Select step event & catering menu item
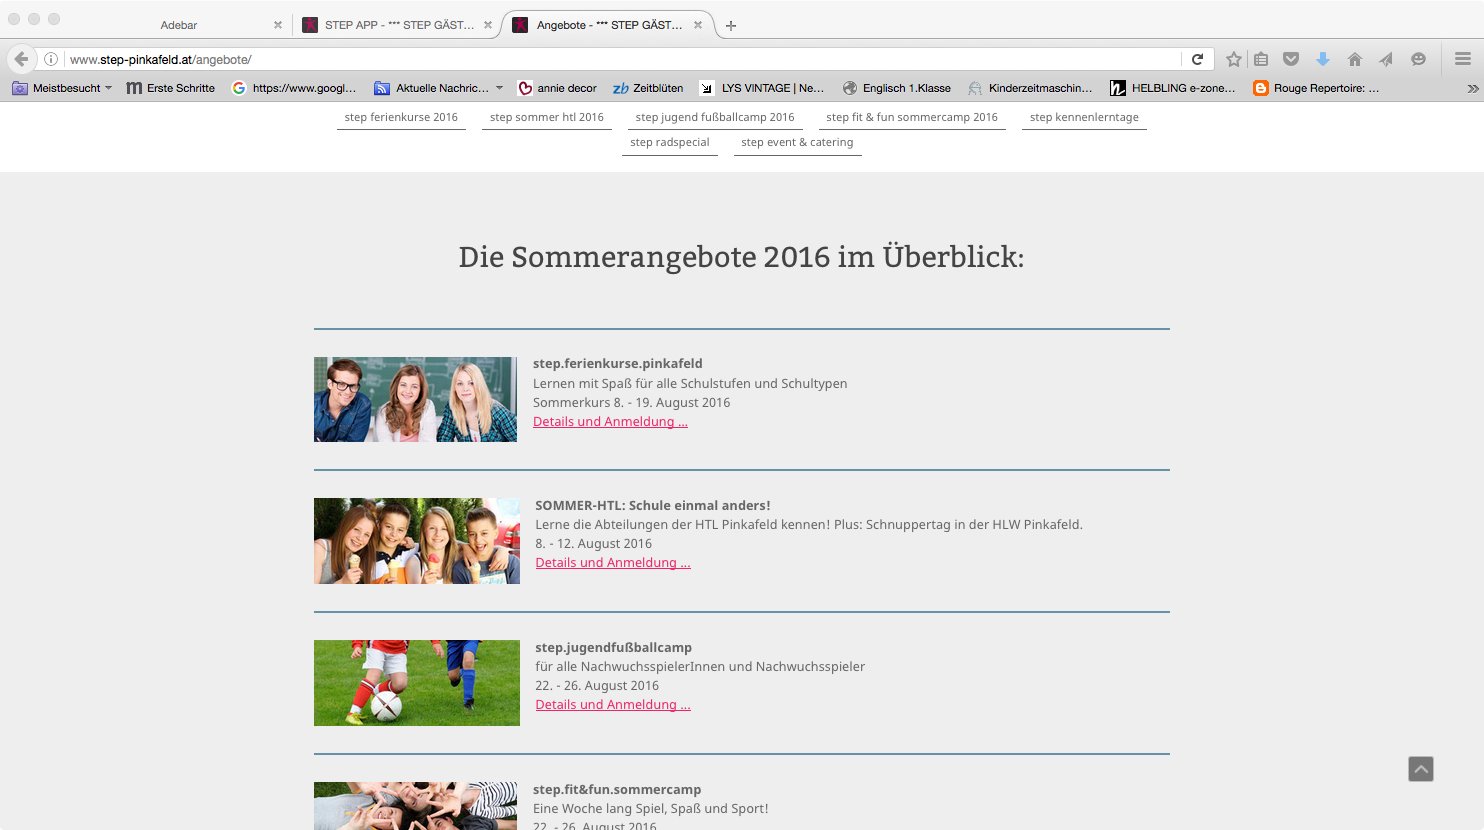Viewport: 1484px width, 830px height. 797,142
